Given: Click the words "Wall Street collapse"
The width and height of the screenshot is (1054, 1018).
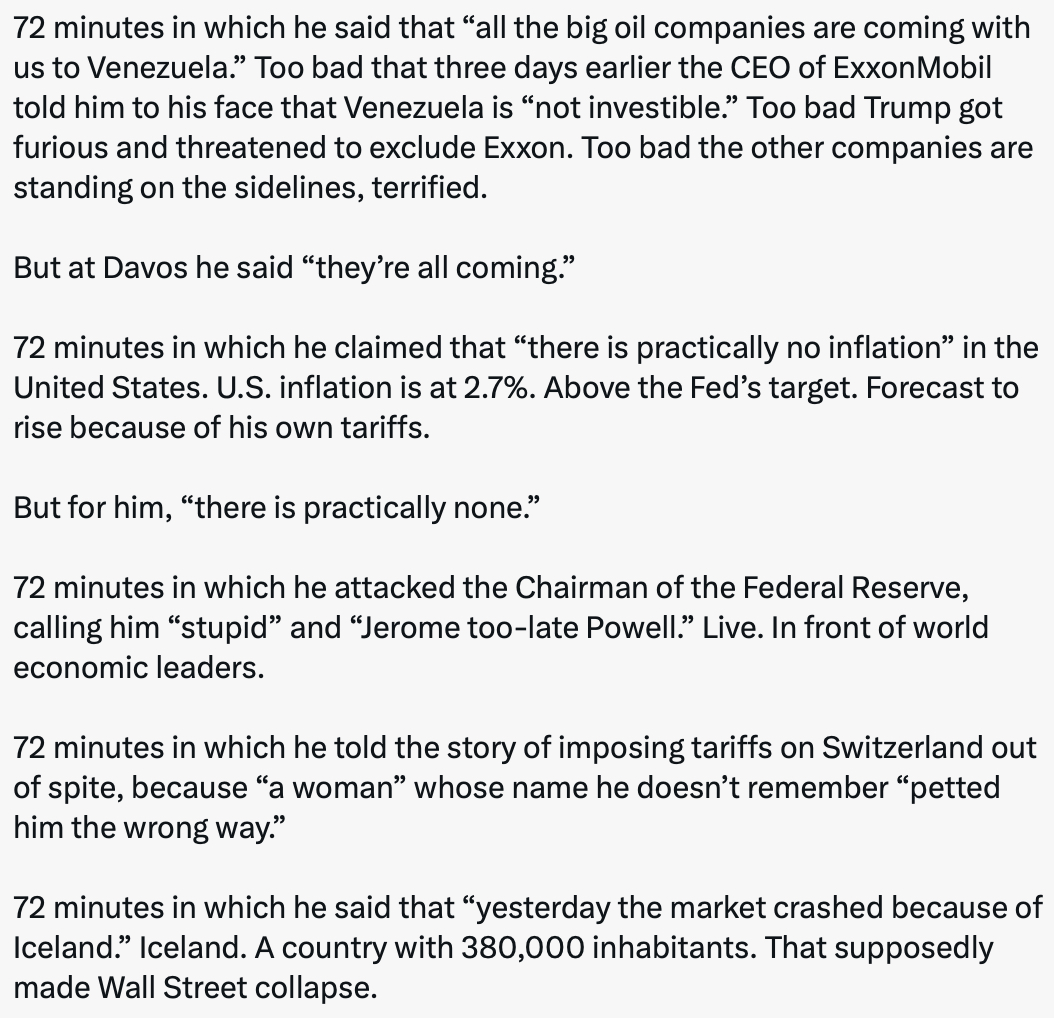Looking at the screenshot, I should [237, 988].
